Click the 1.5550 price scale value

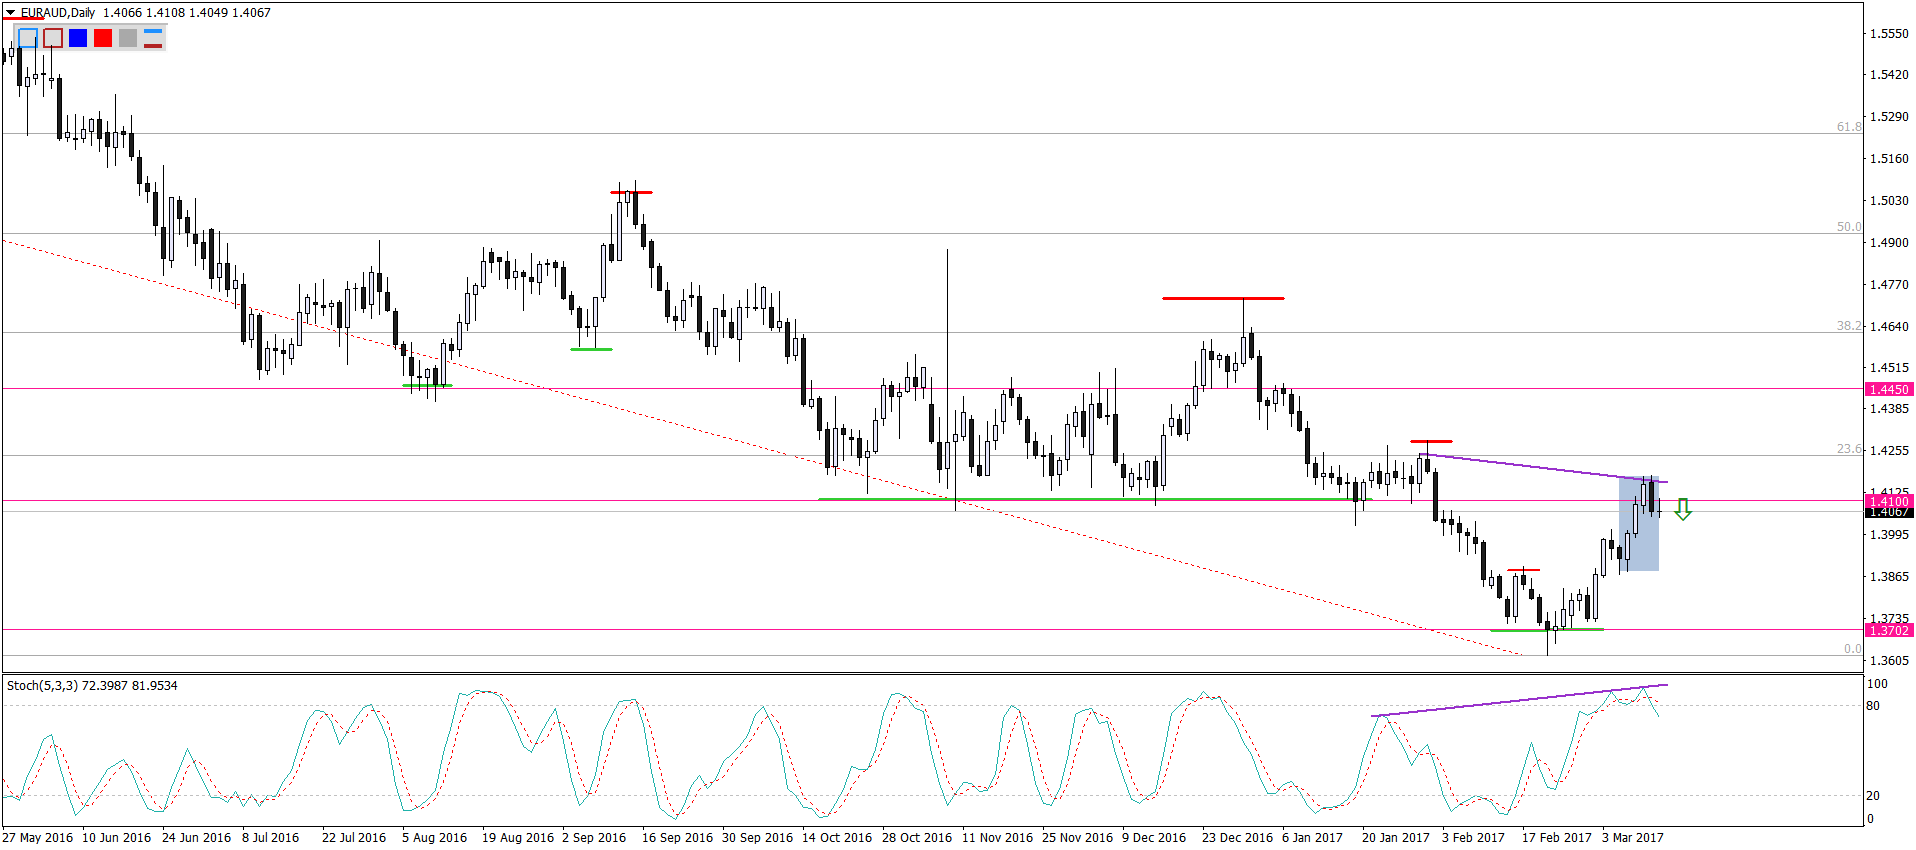[1889, 33]
